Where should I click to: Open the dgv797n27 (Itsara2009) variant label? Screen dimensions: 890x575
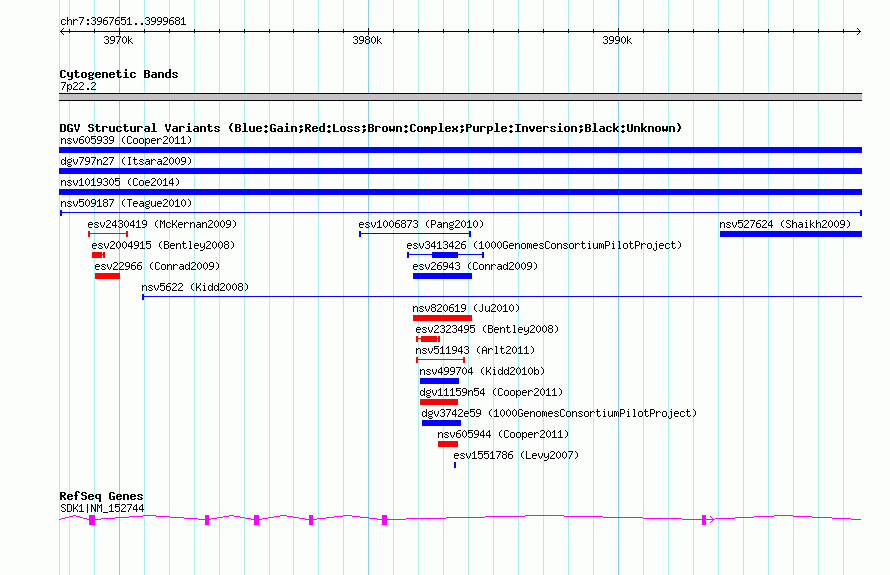tap(126, 161)
